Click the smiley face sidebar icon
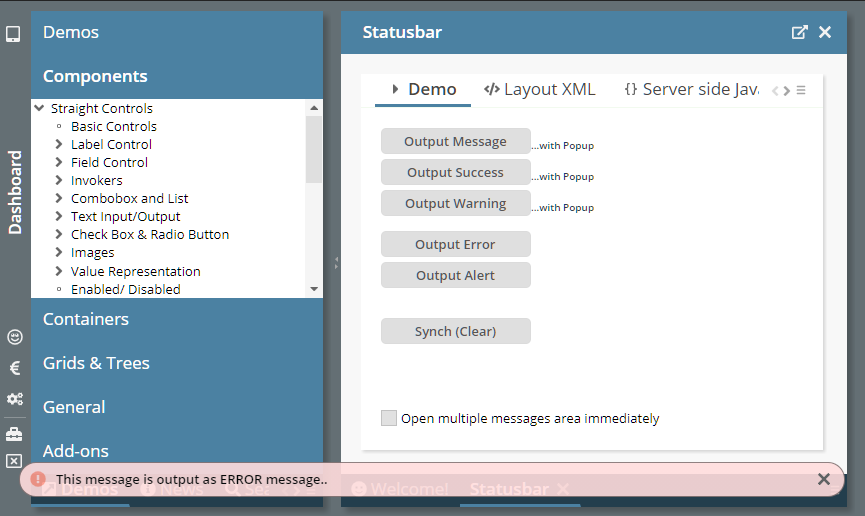865x516 pixels. 14,337
